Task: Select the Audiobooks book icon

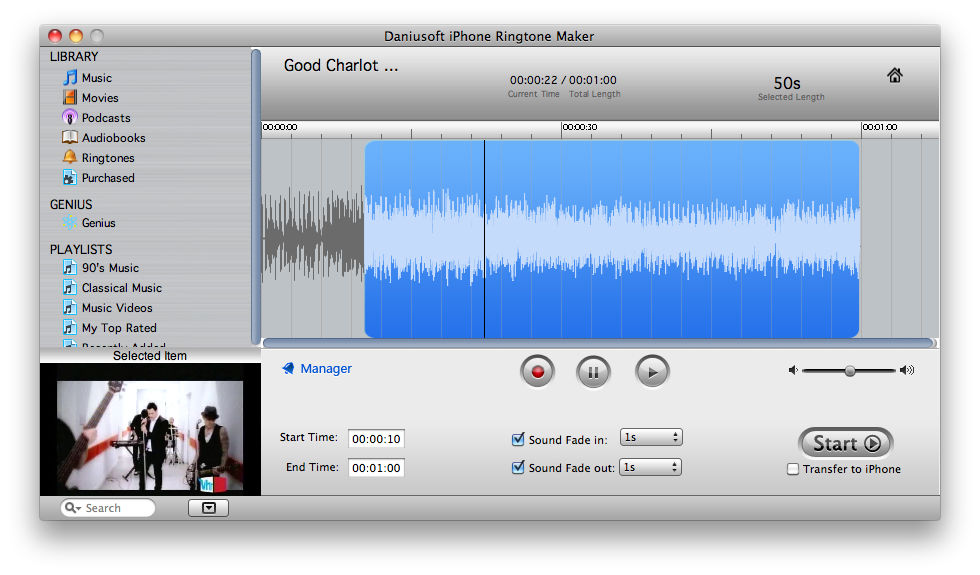Action: tap(70, 138)
